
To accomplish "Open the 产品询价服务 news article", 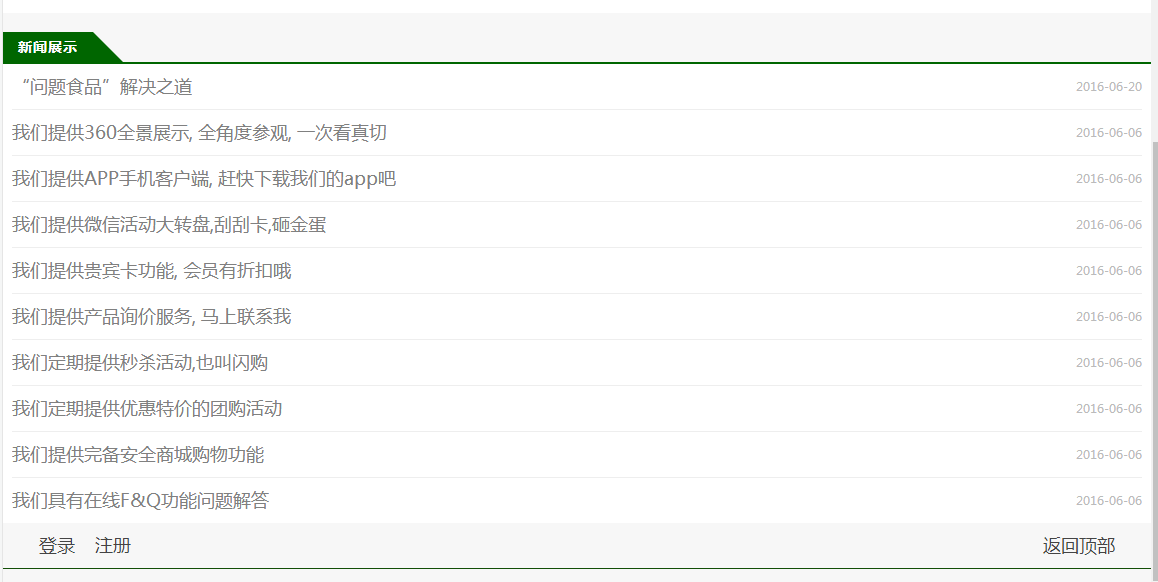I will [x=151, y=317].
